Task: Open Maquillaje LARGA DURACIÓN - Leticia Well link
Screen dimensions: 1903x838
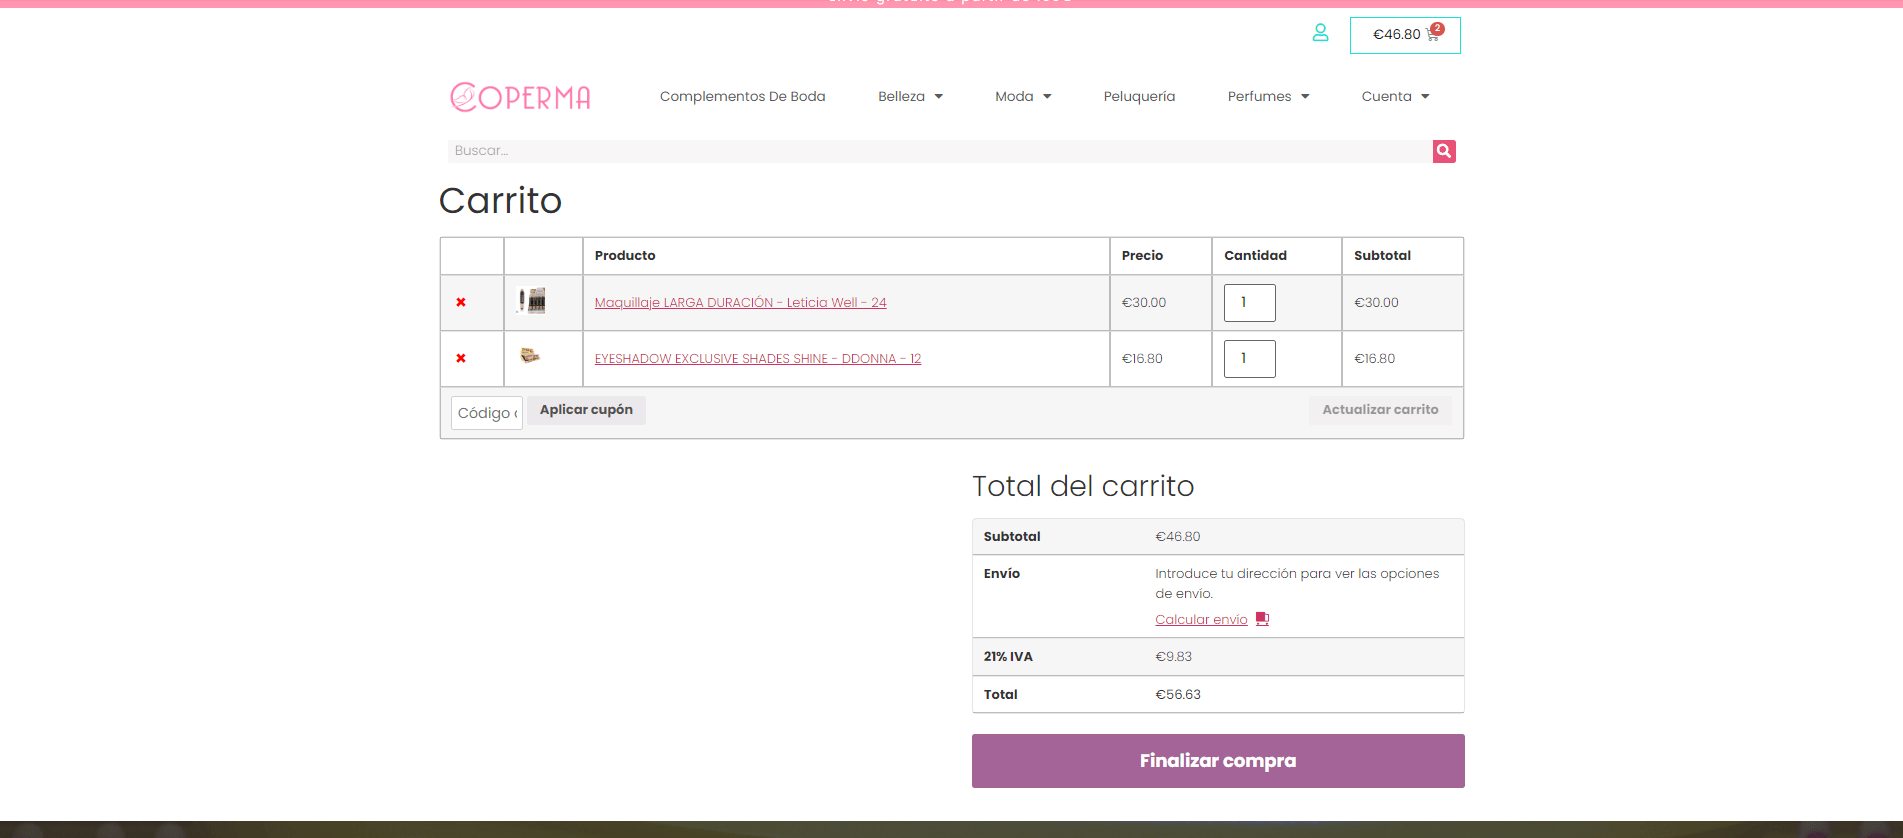Action: (740, 302)
